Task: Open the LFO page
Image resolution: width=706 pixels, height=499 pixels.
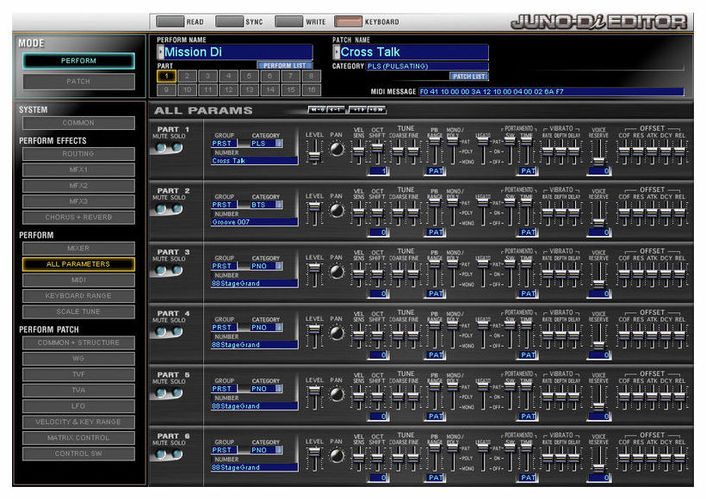Action: point(78,406)
